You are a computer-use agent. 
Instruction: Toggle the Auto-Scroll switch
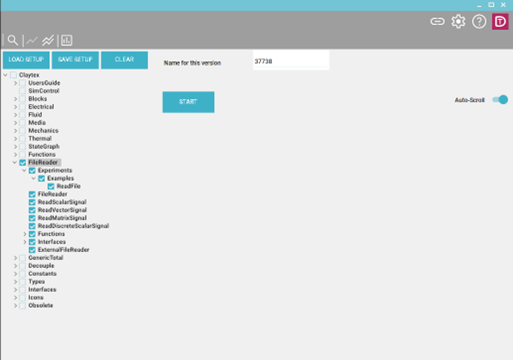[500, 100]
